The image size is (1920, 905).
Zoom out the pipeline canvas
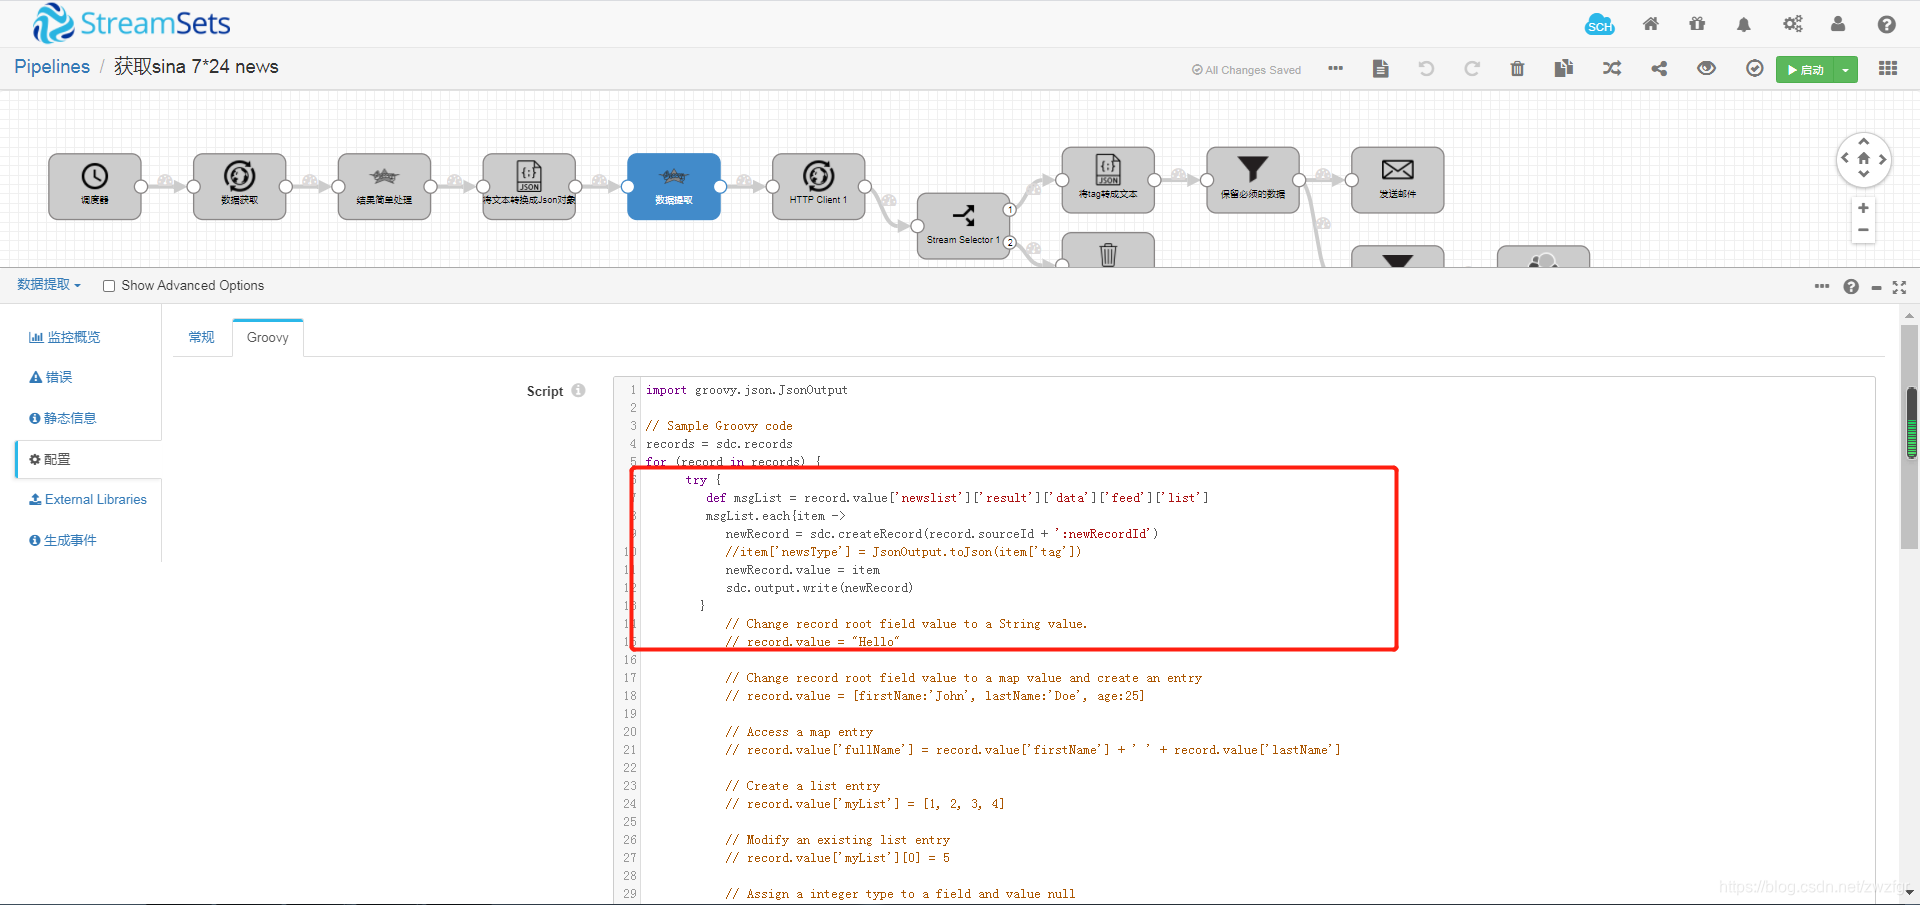click(1863, 230)
